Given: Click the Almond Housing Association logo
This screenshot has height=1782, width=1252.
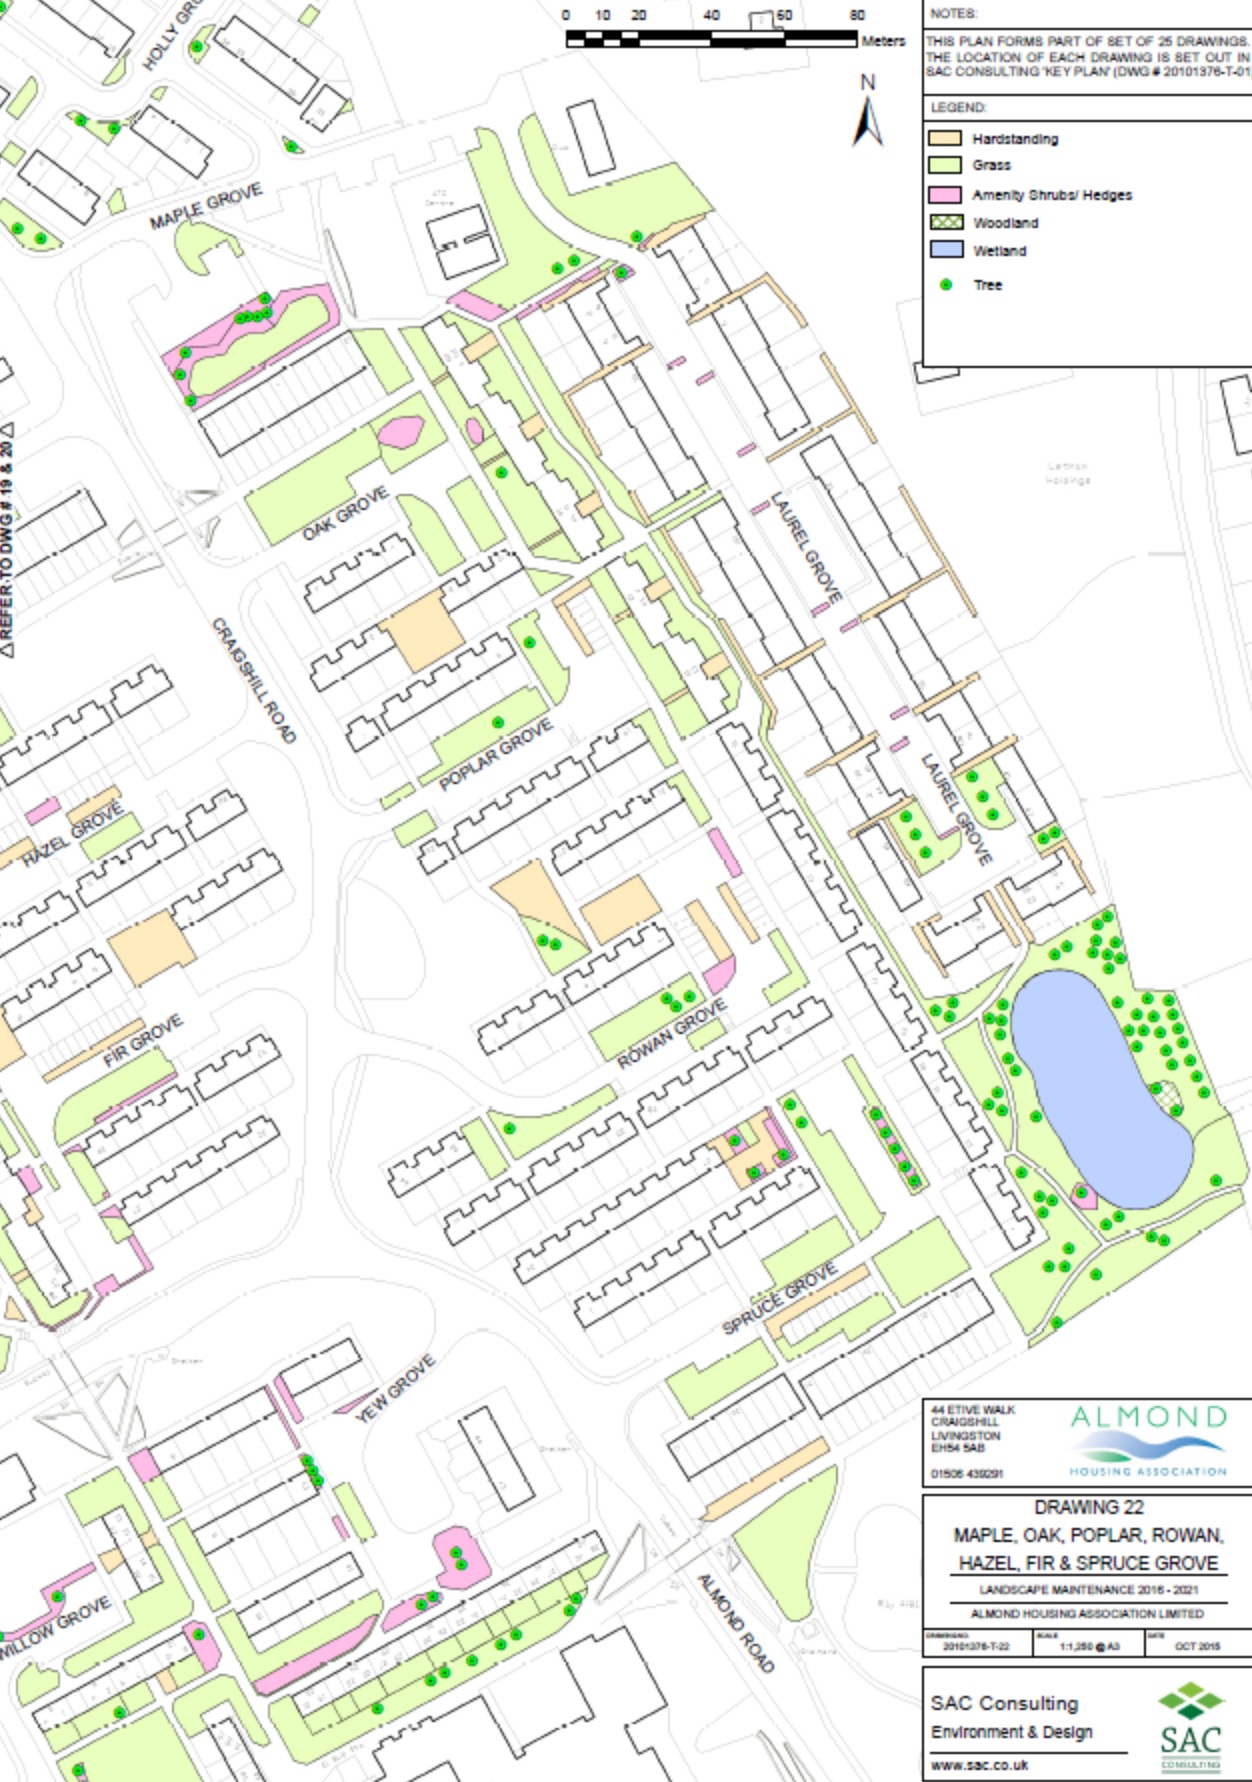Looking at the screenshot, I should point(1148,1440).
